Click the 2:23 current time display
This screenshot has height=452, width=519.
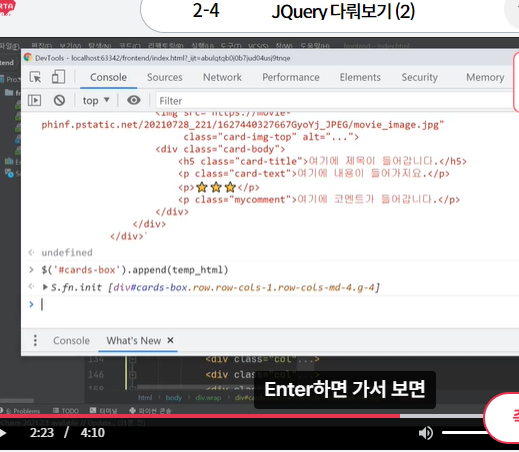[42, 433]
